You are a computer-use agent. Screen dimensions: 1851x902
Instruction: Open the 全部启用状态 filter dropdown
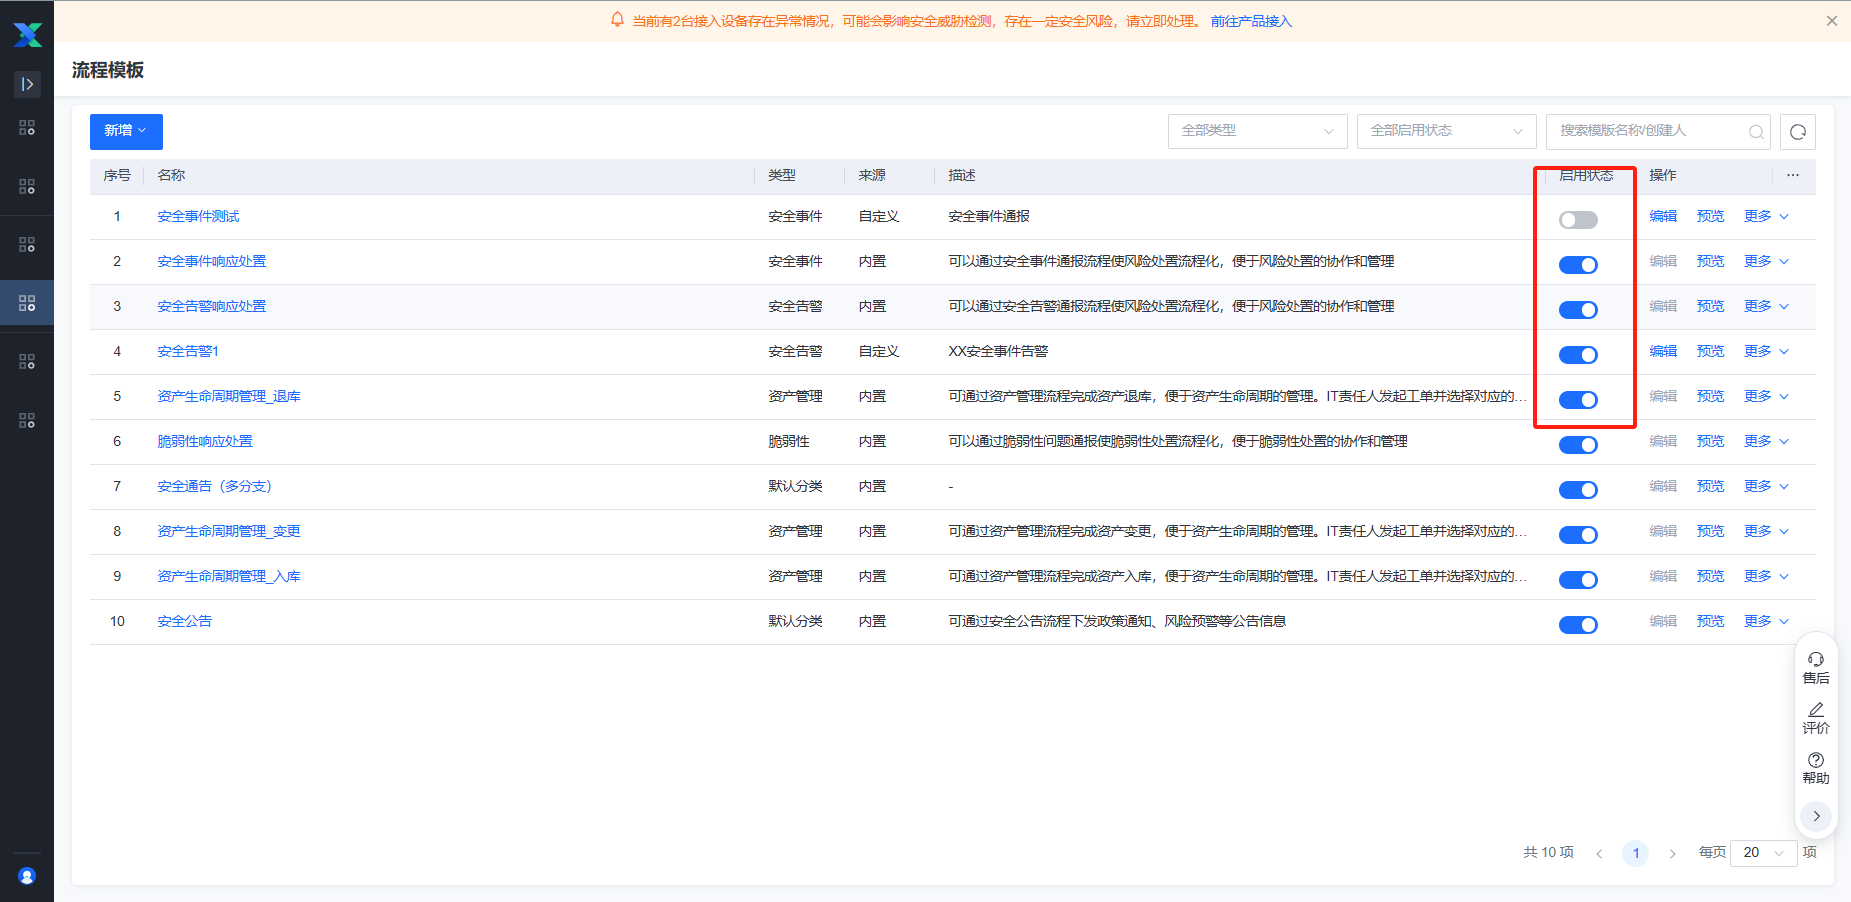point(1445,131)
